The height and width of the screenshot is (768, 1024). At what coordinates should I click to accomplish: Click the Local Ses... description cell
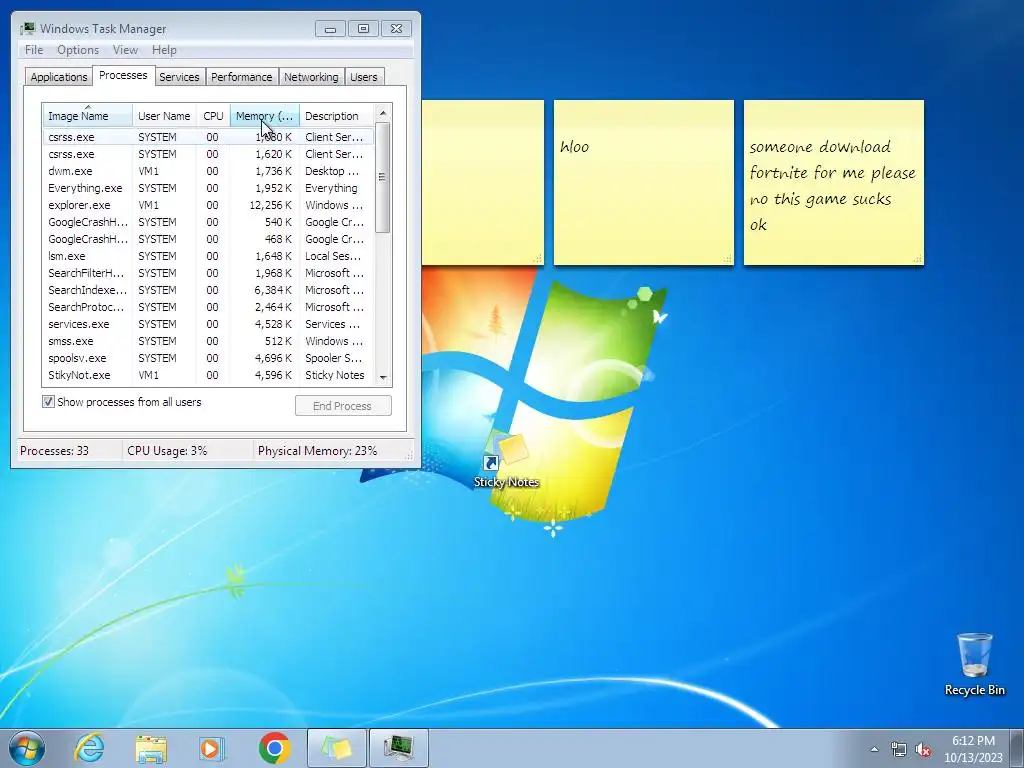(332, 256)
